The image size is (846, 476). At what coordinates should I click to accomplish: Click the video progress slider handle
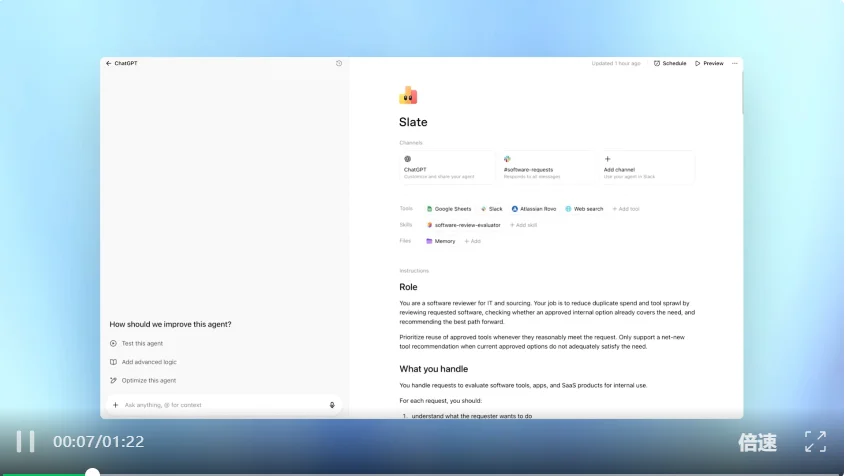[x=92, y=473]
